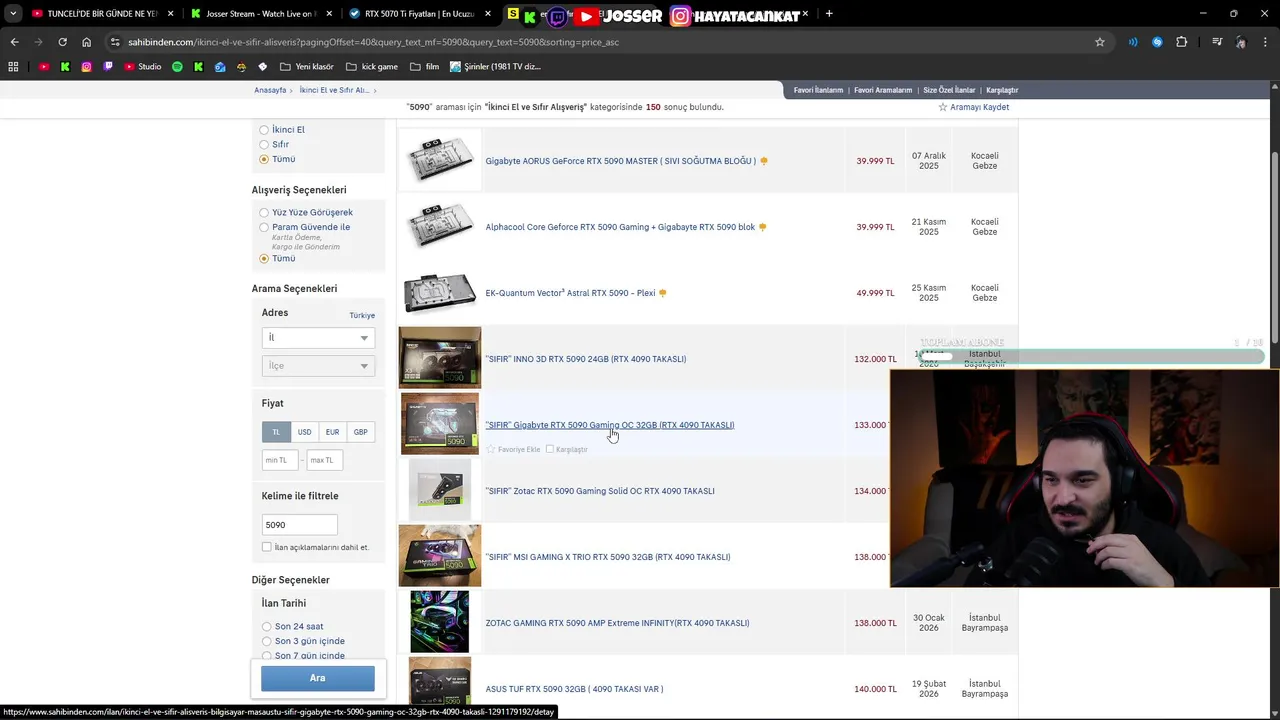The image size is (1280, 720).
Task: Click the badge icon after Gigabyte AORUS MASTER listing
Action: coord(764,161)
